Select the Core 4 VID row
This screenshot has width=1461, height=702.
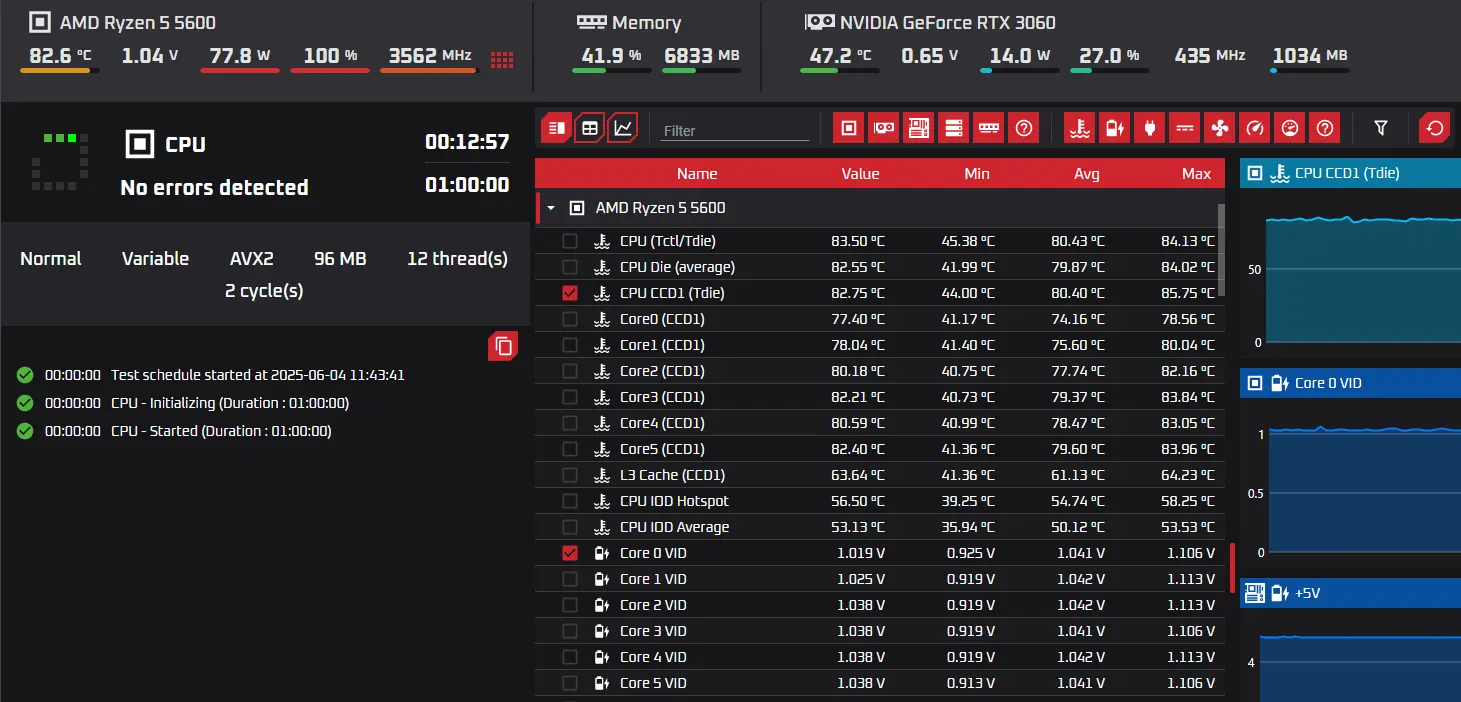[880, 657]
